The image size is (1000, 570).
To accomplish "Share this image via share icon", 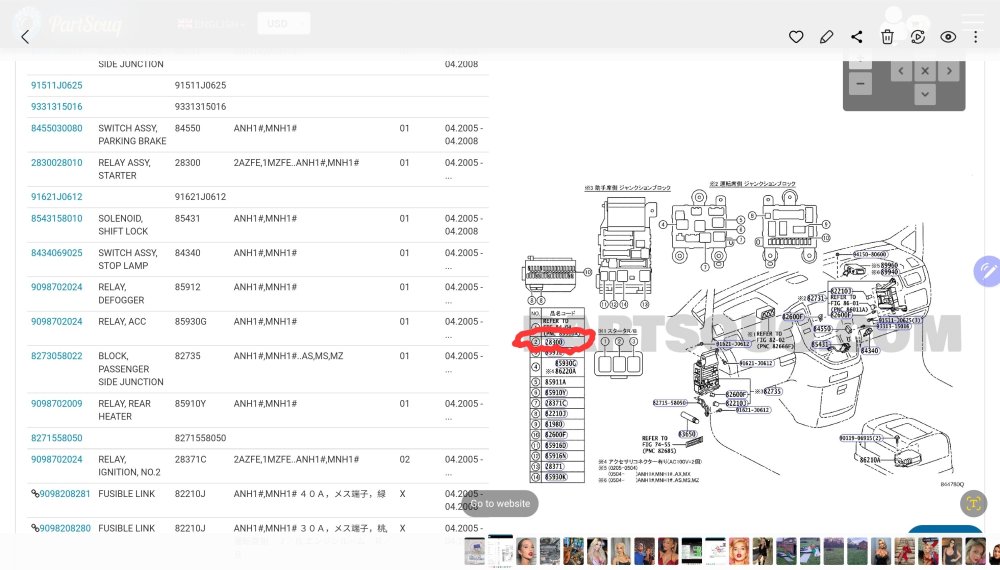I will coord(857,37).
